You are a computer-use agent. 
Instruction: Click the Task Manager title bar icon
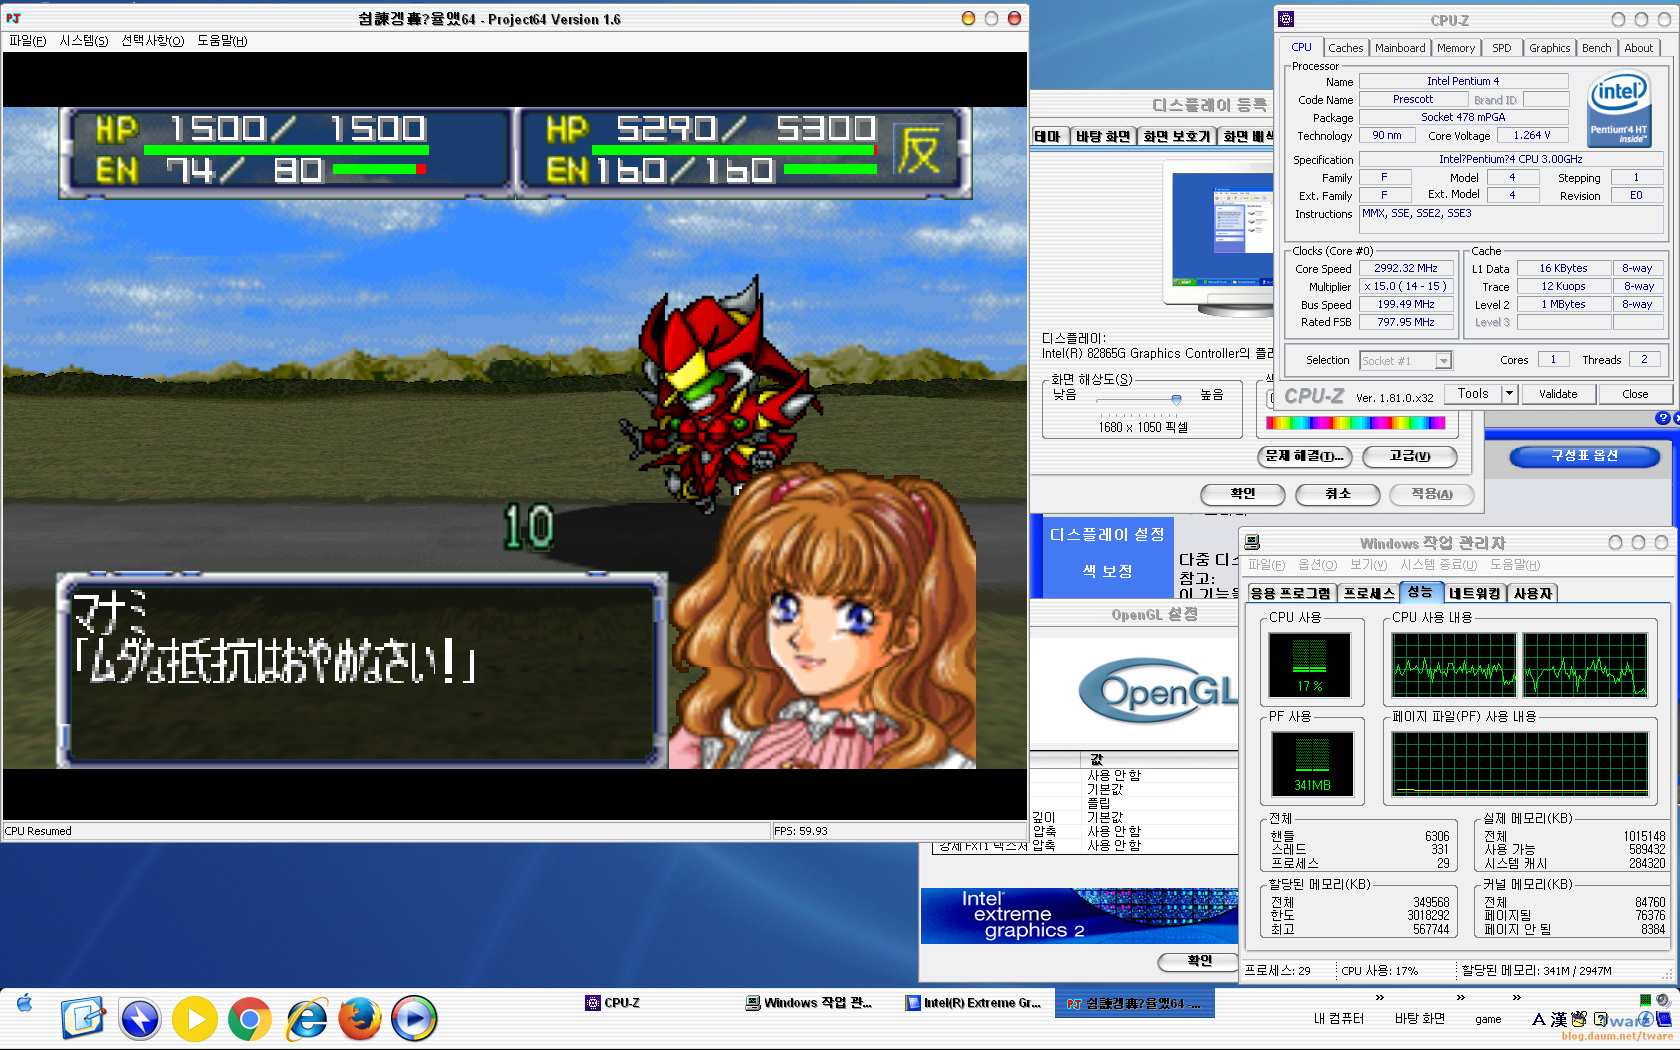coord(1252,542)
